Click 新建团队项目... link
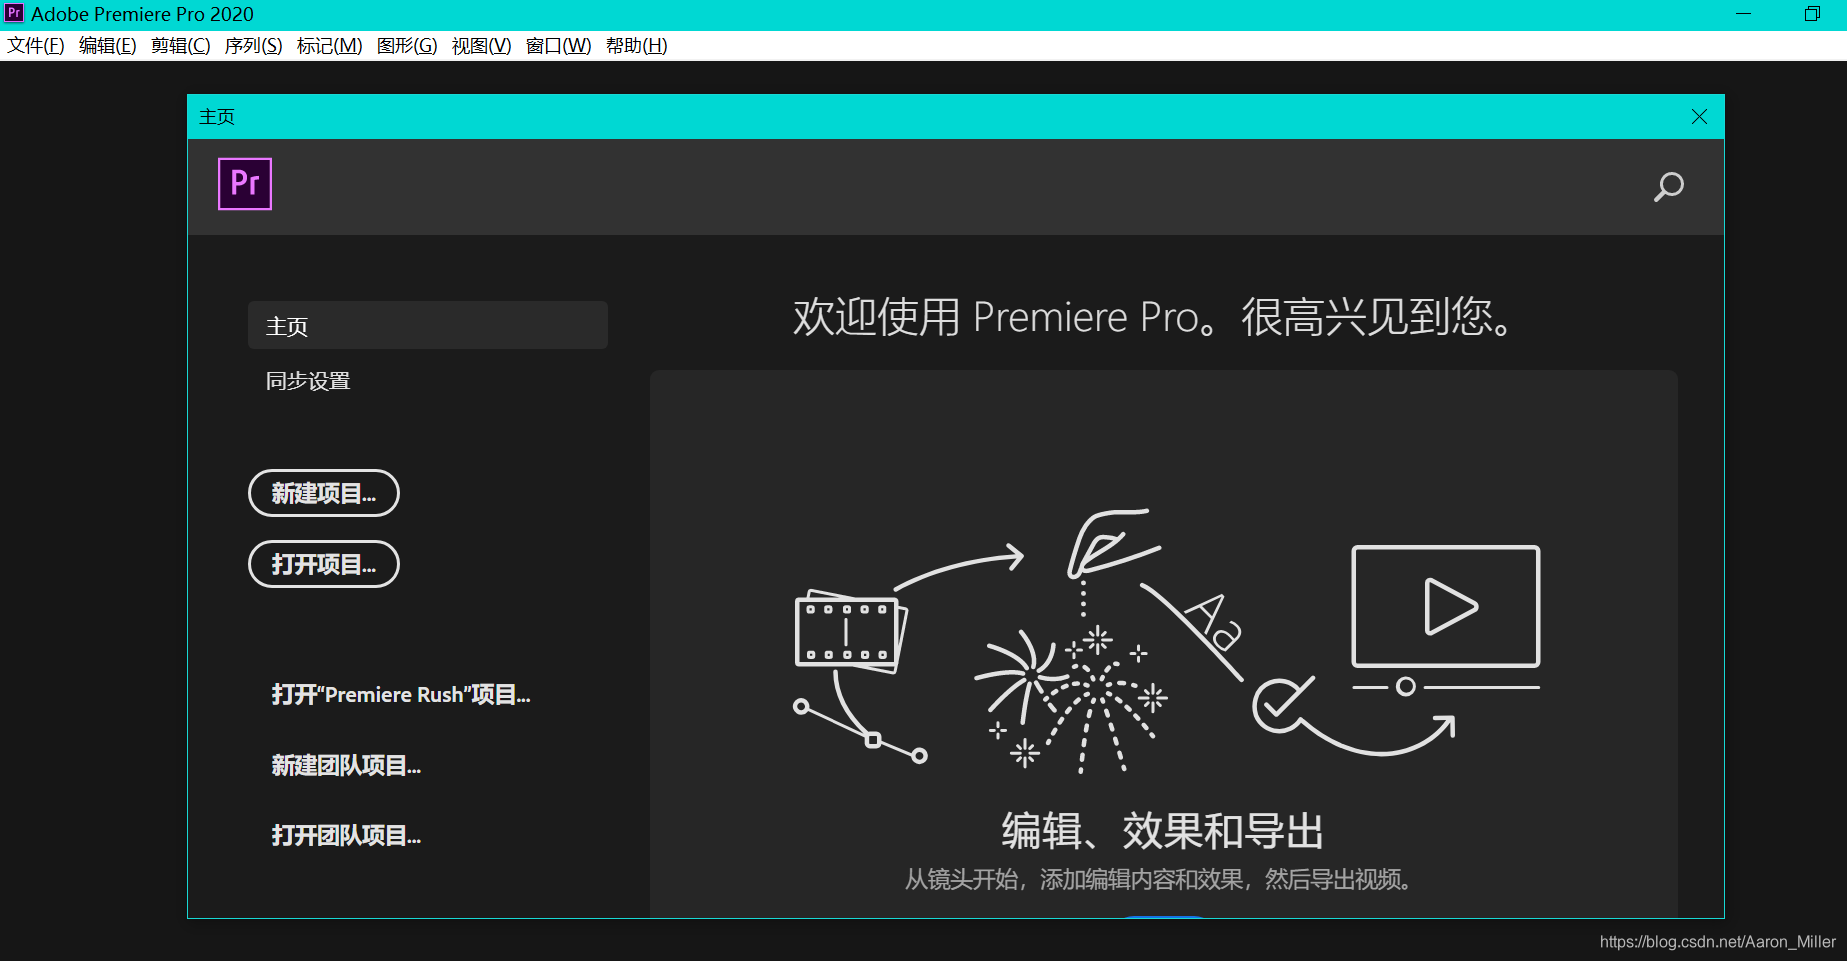The width and height of the screenshot is (1847, 961). (346, 766)
